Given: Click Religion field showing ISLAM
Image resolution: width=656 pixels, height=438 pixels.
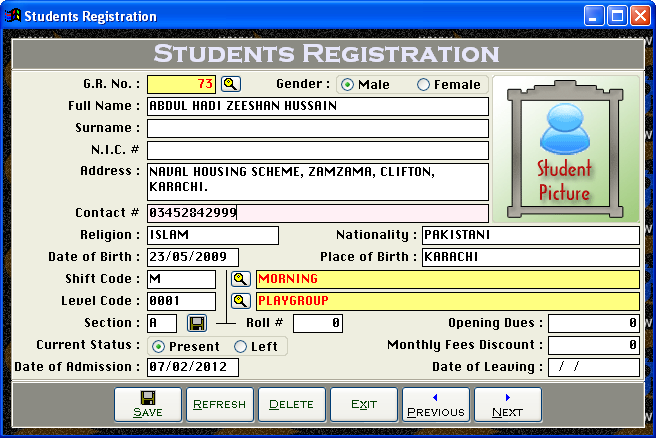Looking at the screenshot, I should click(213, 236).
